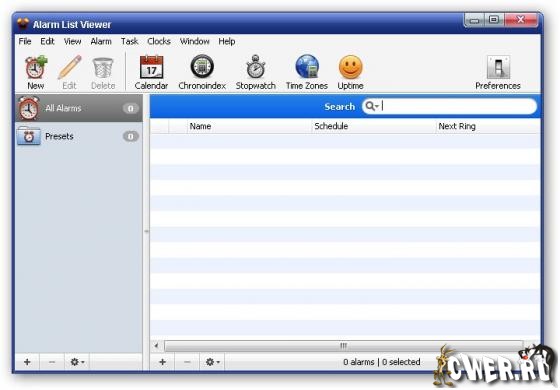Add alarm with list plus button

[x=162, y=362]
